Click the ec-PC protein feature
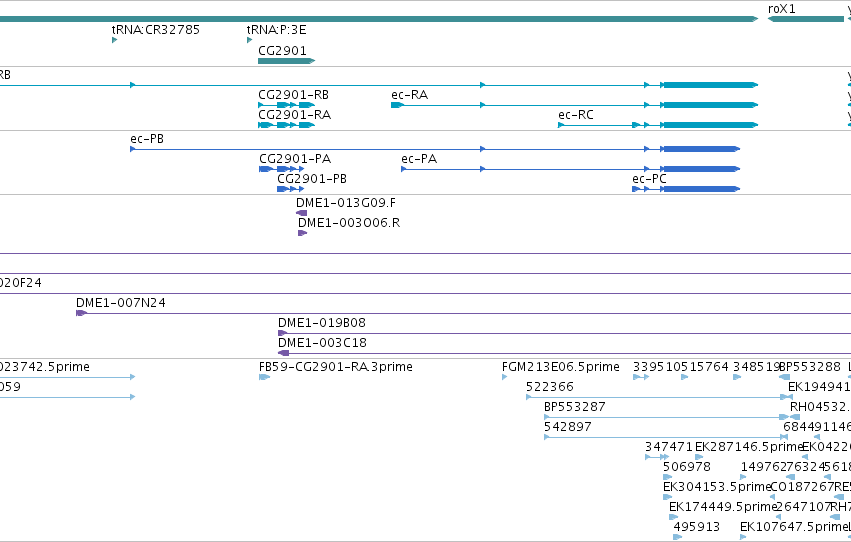Viewport: 851px width, 542px height. coord(686,189)
